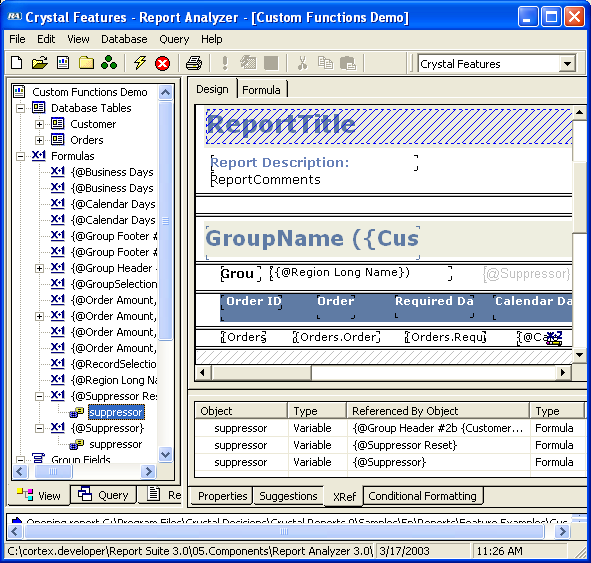Click the Customer table icon in tree
The height and width of the screenshot is (563, 591).
tap(58, 124)
